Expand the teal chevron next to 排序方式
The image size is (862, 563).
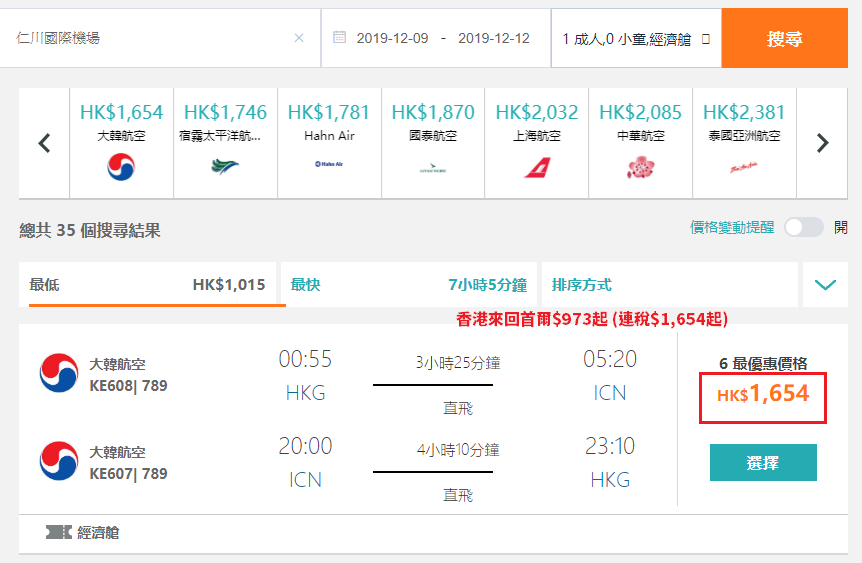click(825, 284)
